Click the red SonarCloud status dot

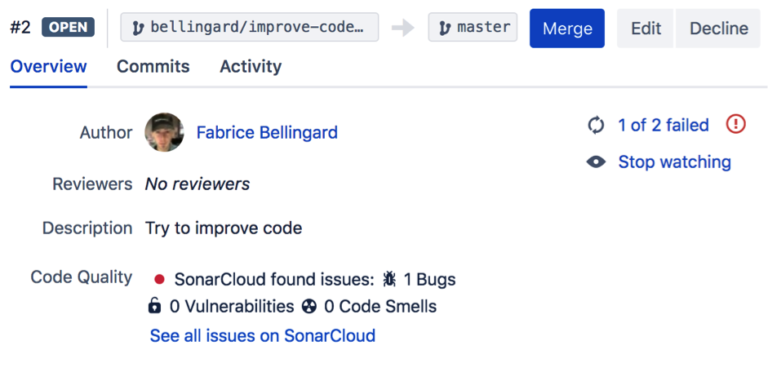click(x=159, y=279)
